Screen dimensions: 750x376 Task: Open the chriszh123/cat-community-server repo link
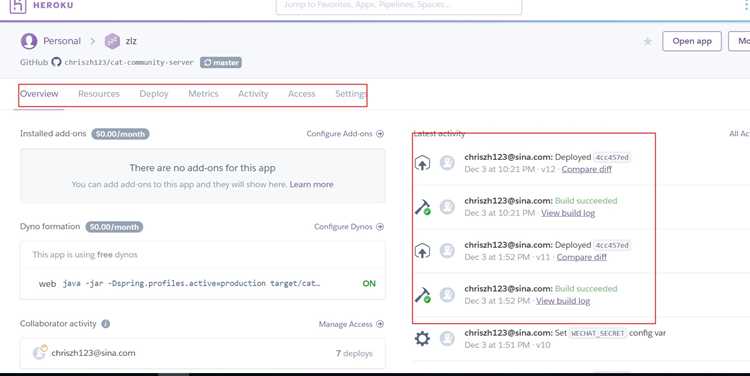pos(129,62)
